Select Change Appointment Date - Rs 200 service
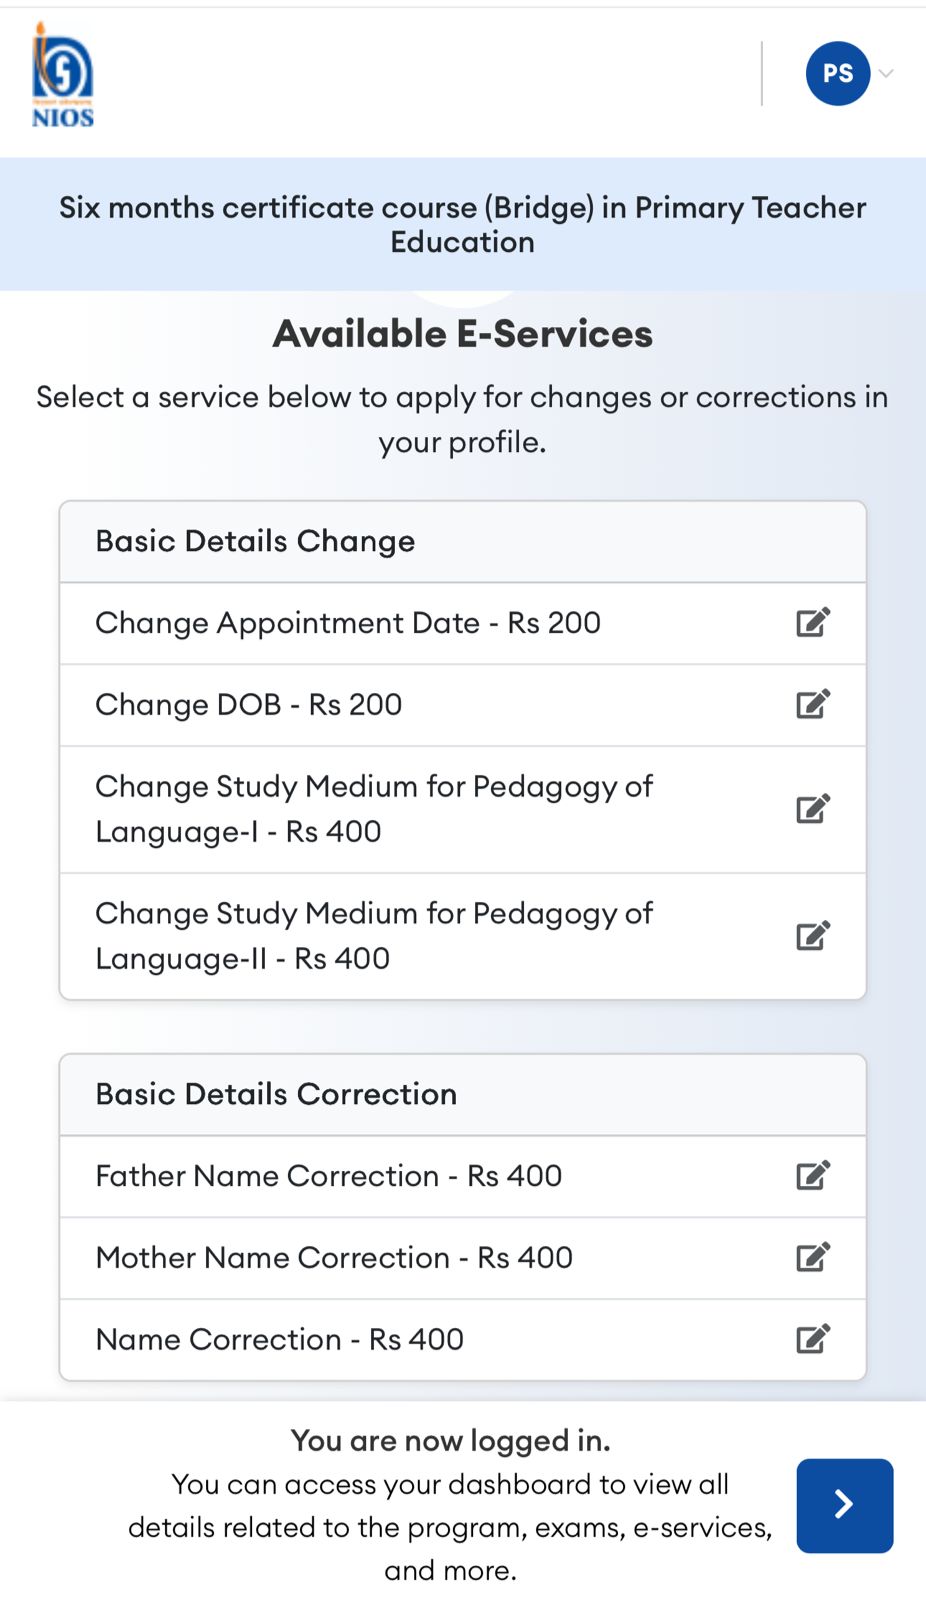This screenshot has width=926, height=1600. pyautogui.click(x=348, y=623)
